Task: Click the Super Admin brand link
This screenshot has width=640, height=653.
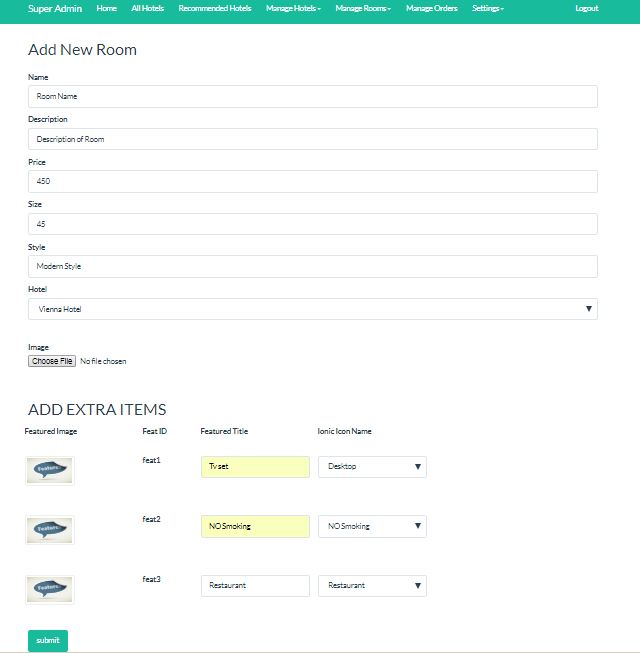Action: pos(55,8)
